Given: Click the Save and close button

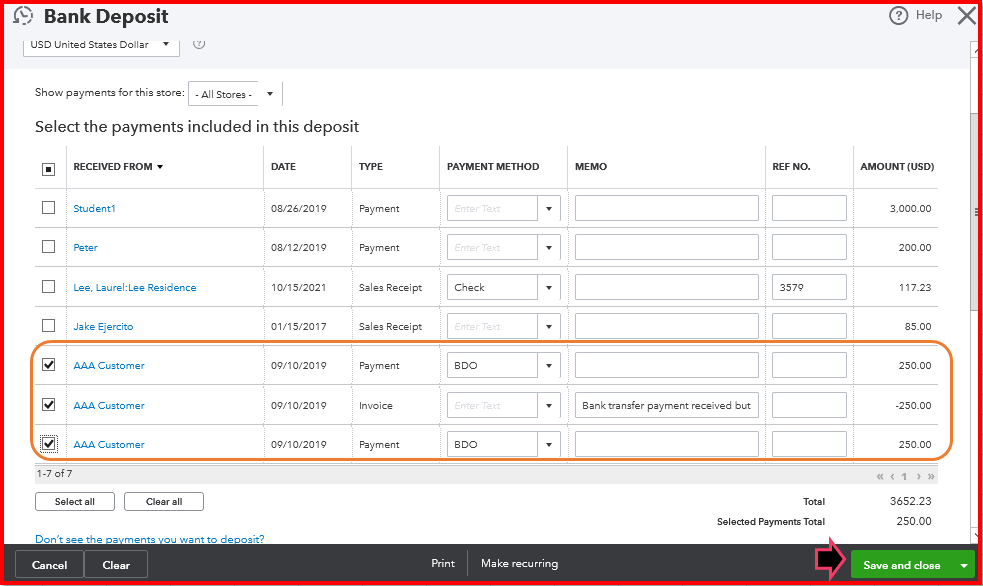Looking at the screenshot, I should point(902,565).
